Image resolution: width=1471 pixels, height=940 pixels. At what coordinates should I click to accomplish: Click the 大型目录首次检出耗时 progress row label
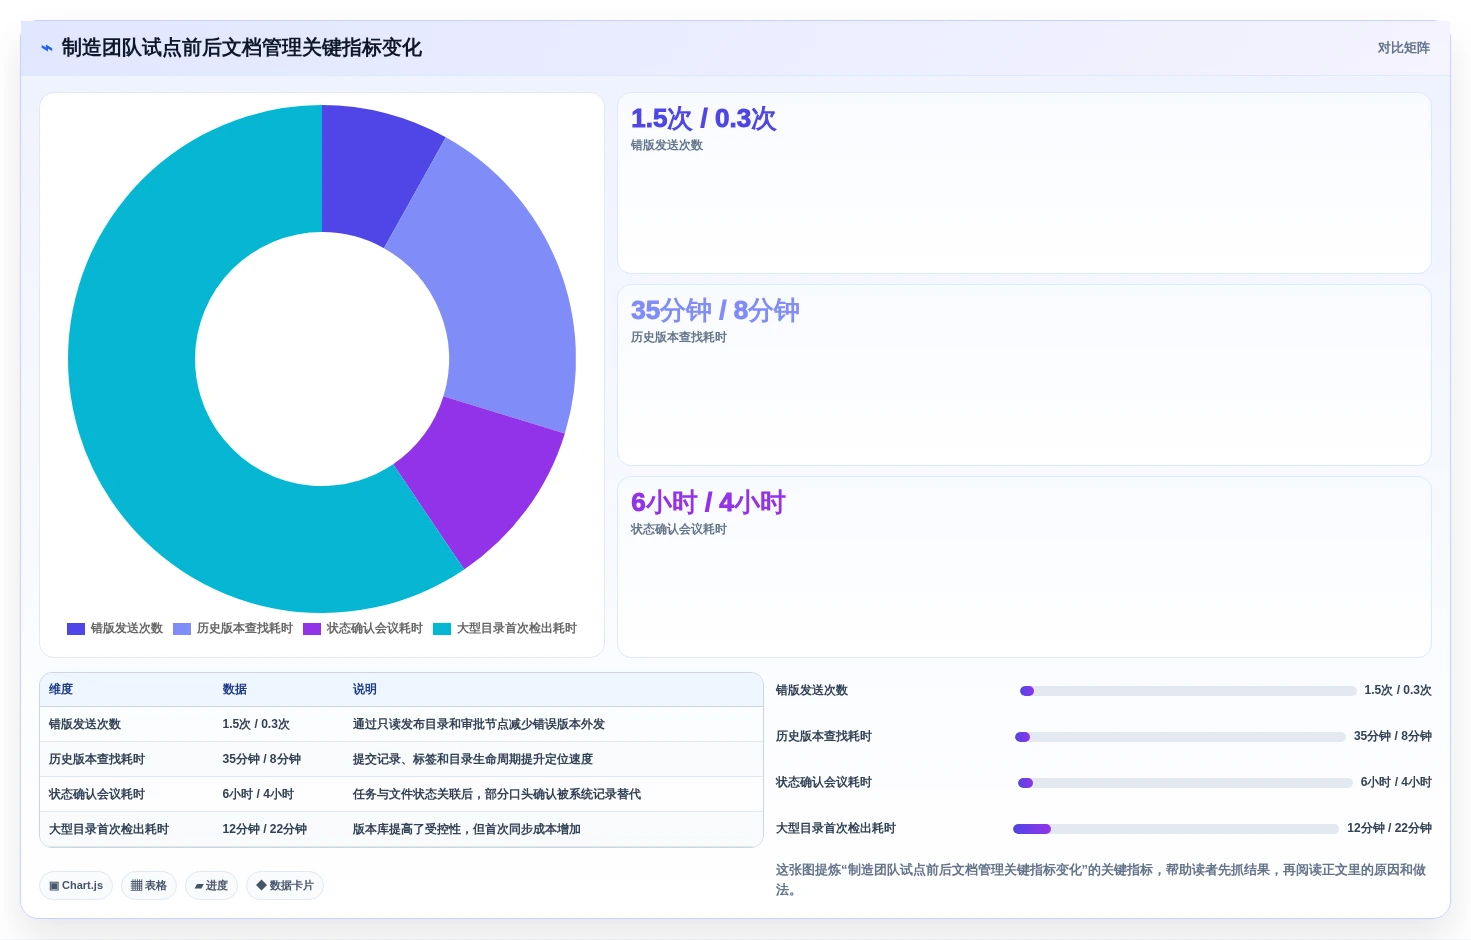(836, 828)
